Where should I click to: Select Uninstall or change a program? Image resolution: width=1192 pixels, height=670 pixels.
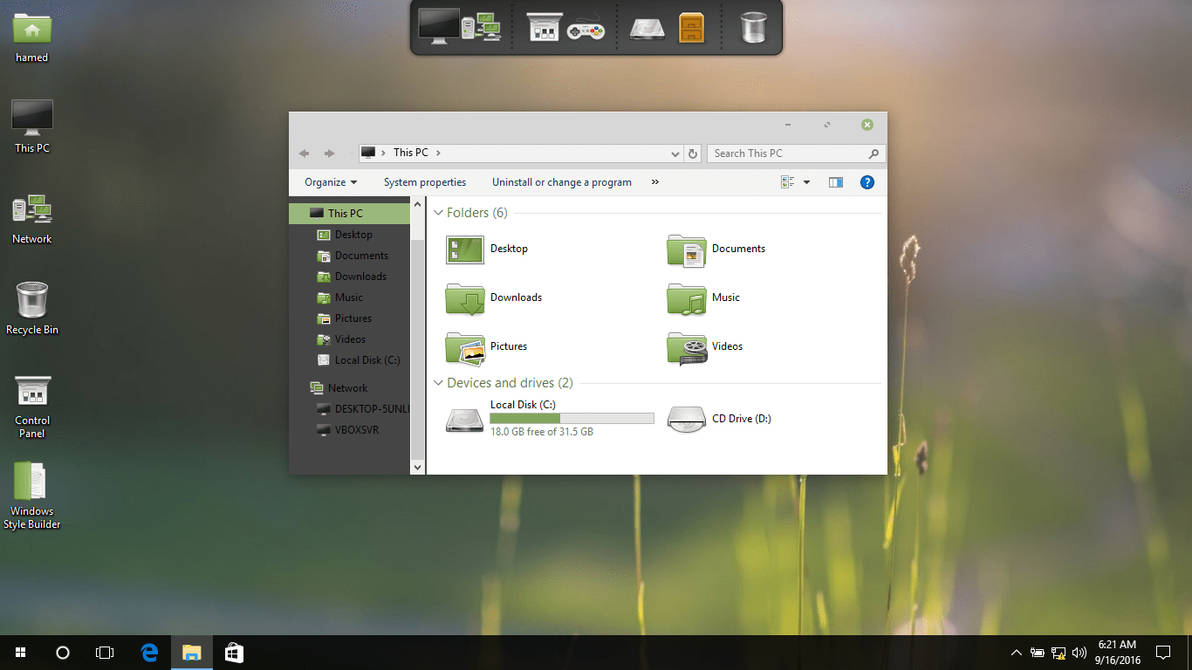click(561, 182)
